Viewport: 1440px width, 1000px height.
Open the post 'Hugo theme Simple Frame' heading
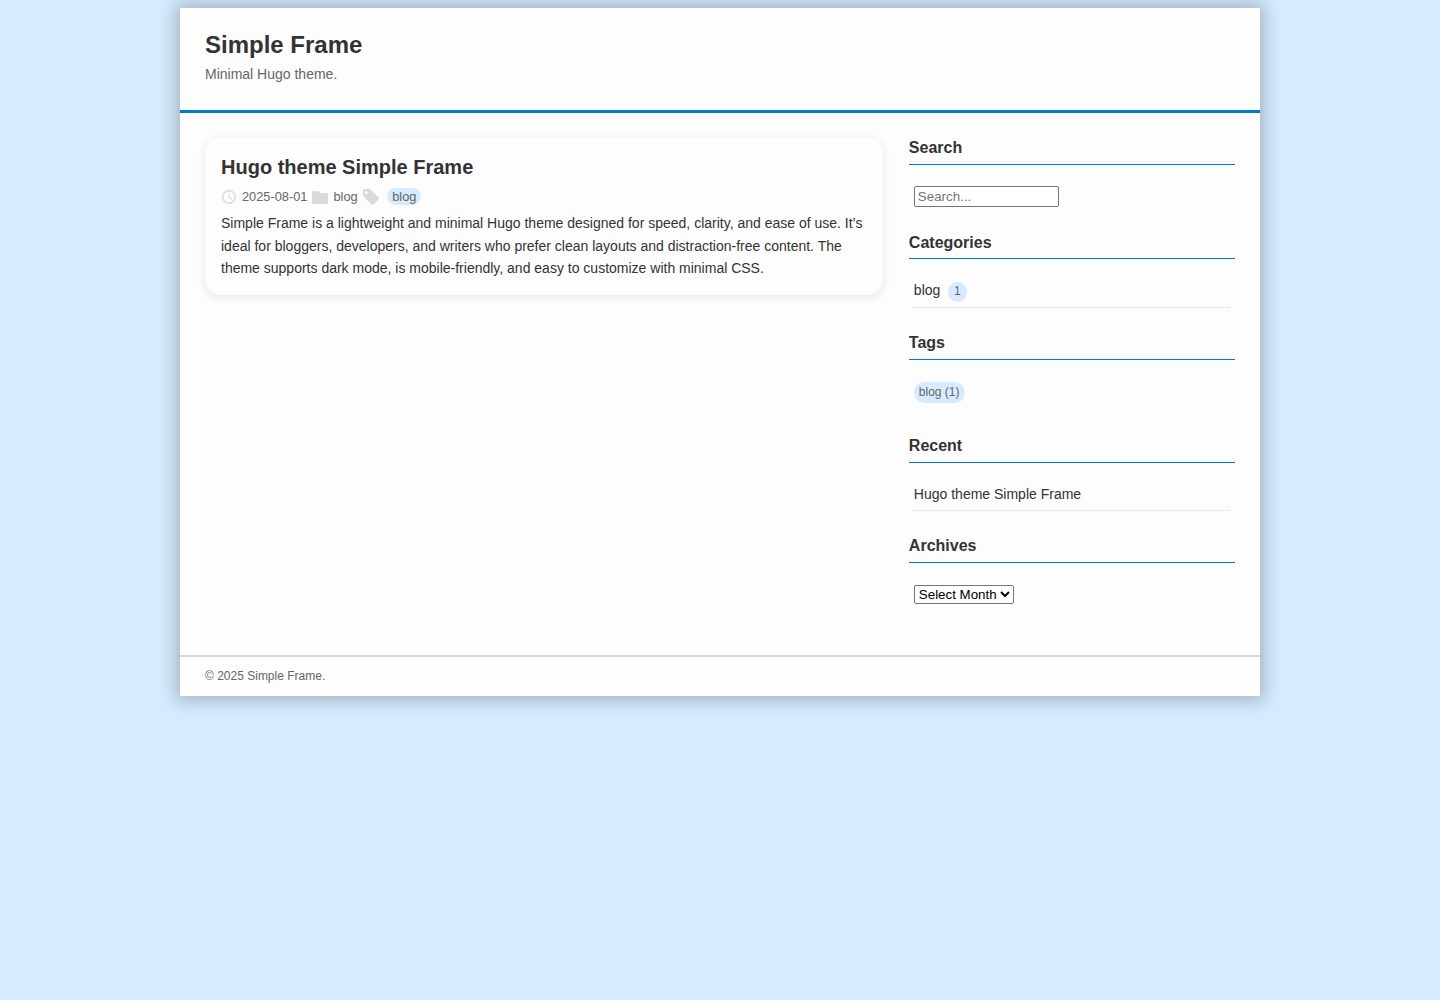point(347,167)
